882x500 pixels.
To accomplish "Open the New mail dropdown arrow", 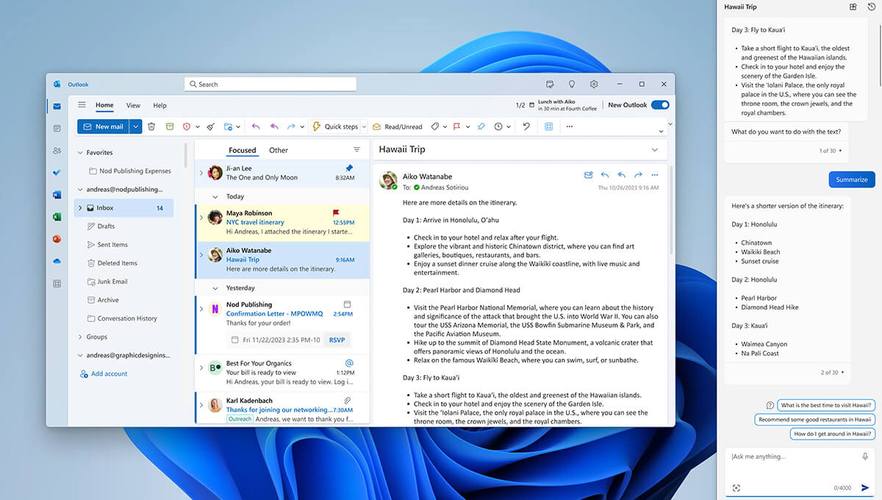I will 136,127.
